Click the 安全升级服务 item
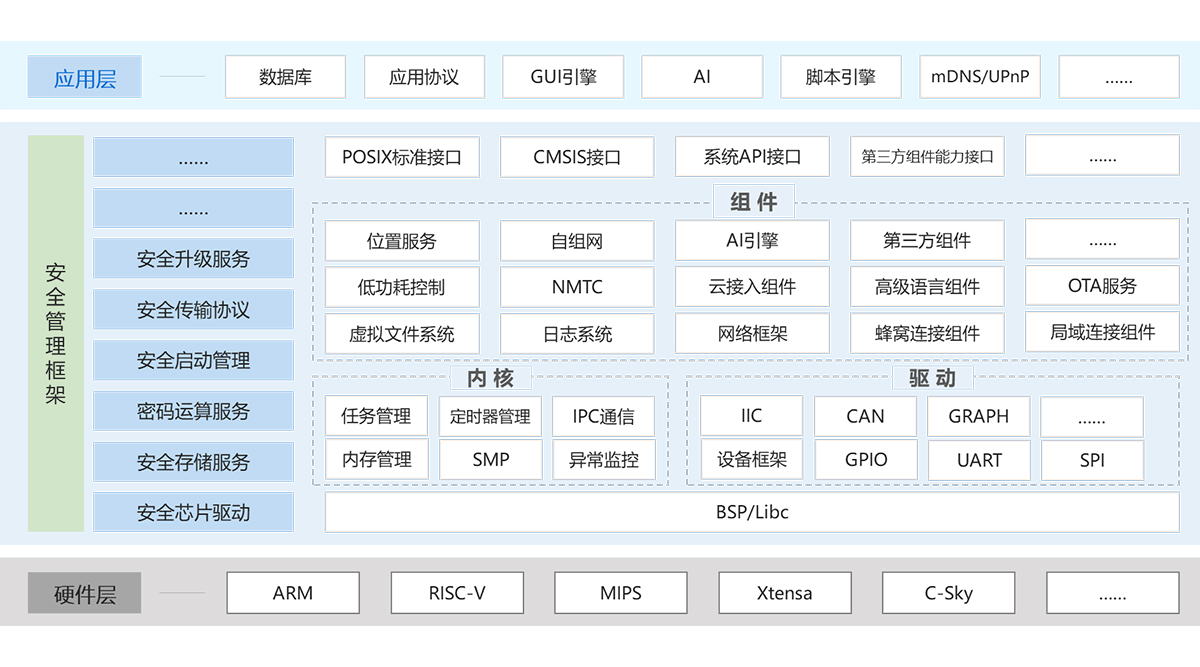The width and height of the screenshot is (1200, 667). tap(193, 259)
